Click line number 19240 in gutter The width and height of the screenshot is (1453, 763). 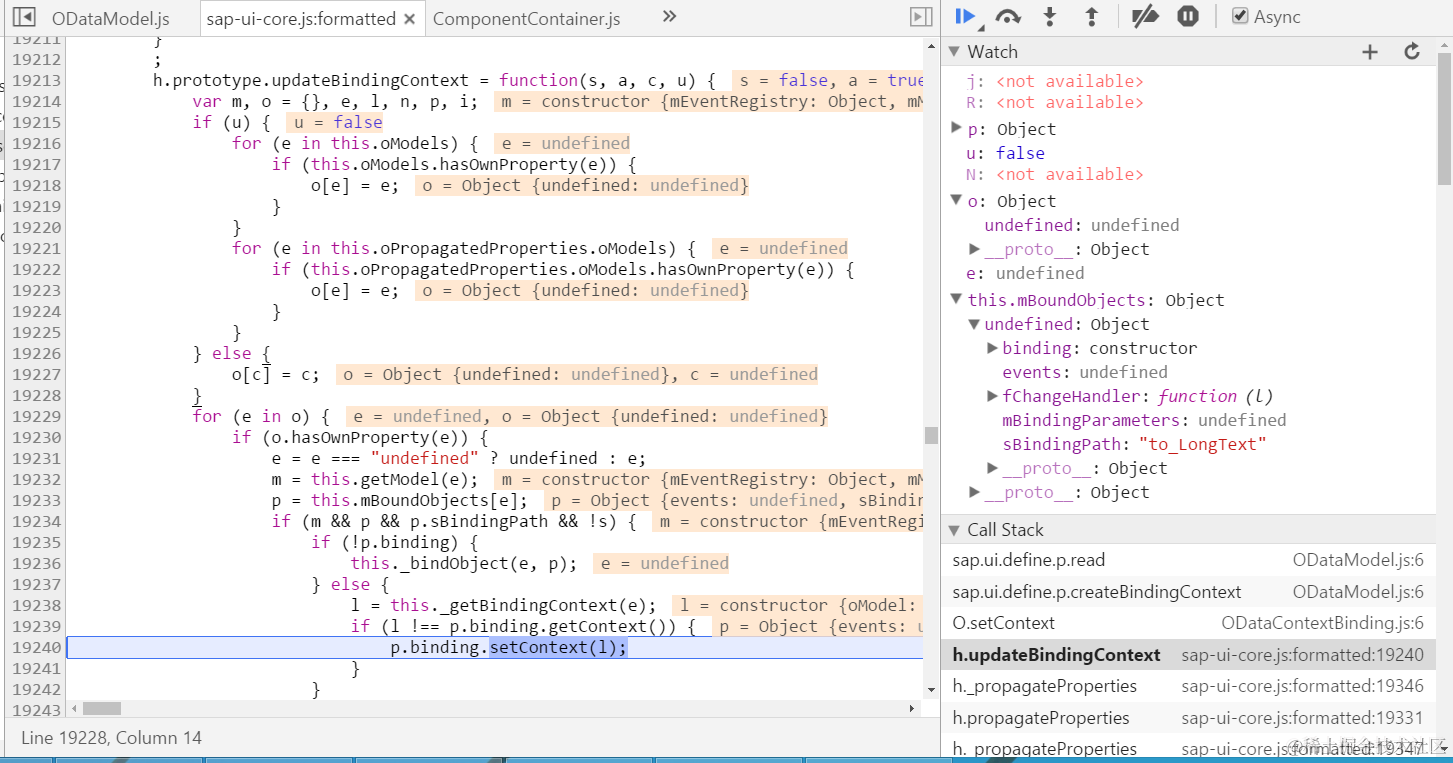(36, 647)
